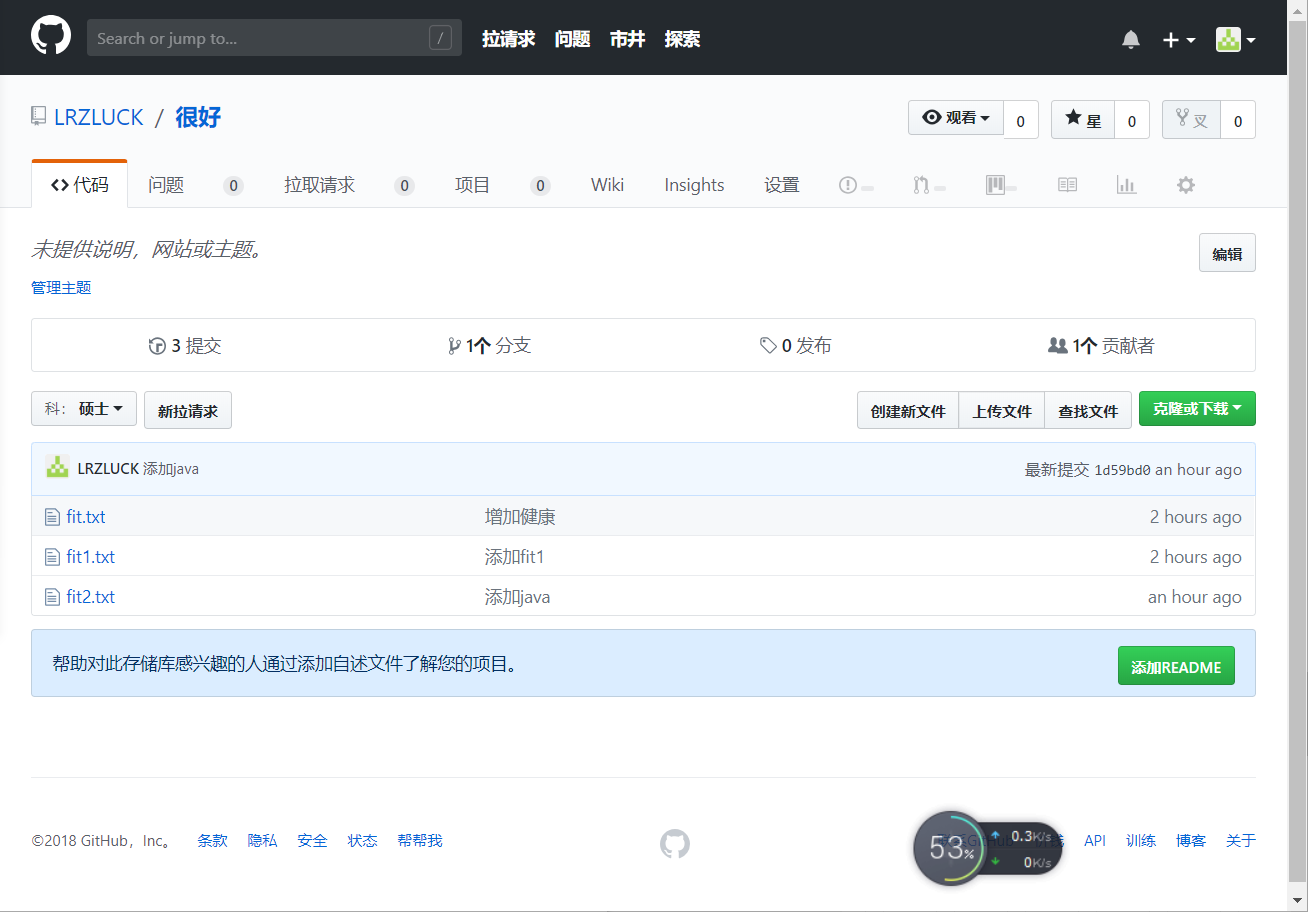Click the 编辑 description button
The image size is (1308, 912).
point(1227,253)
